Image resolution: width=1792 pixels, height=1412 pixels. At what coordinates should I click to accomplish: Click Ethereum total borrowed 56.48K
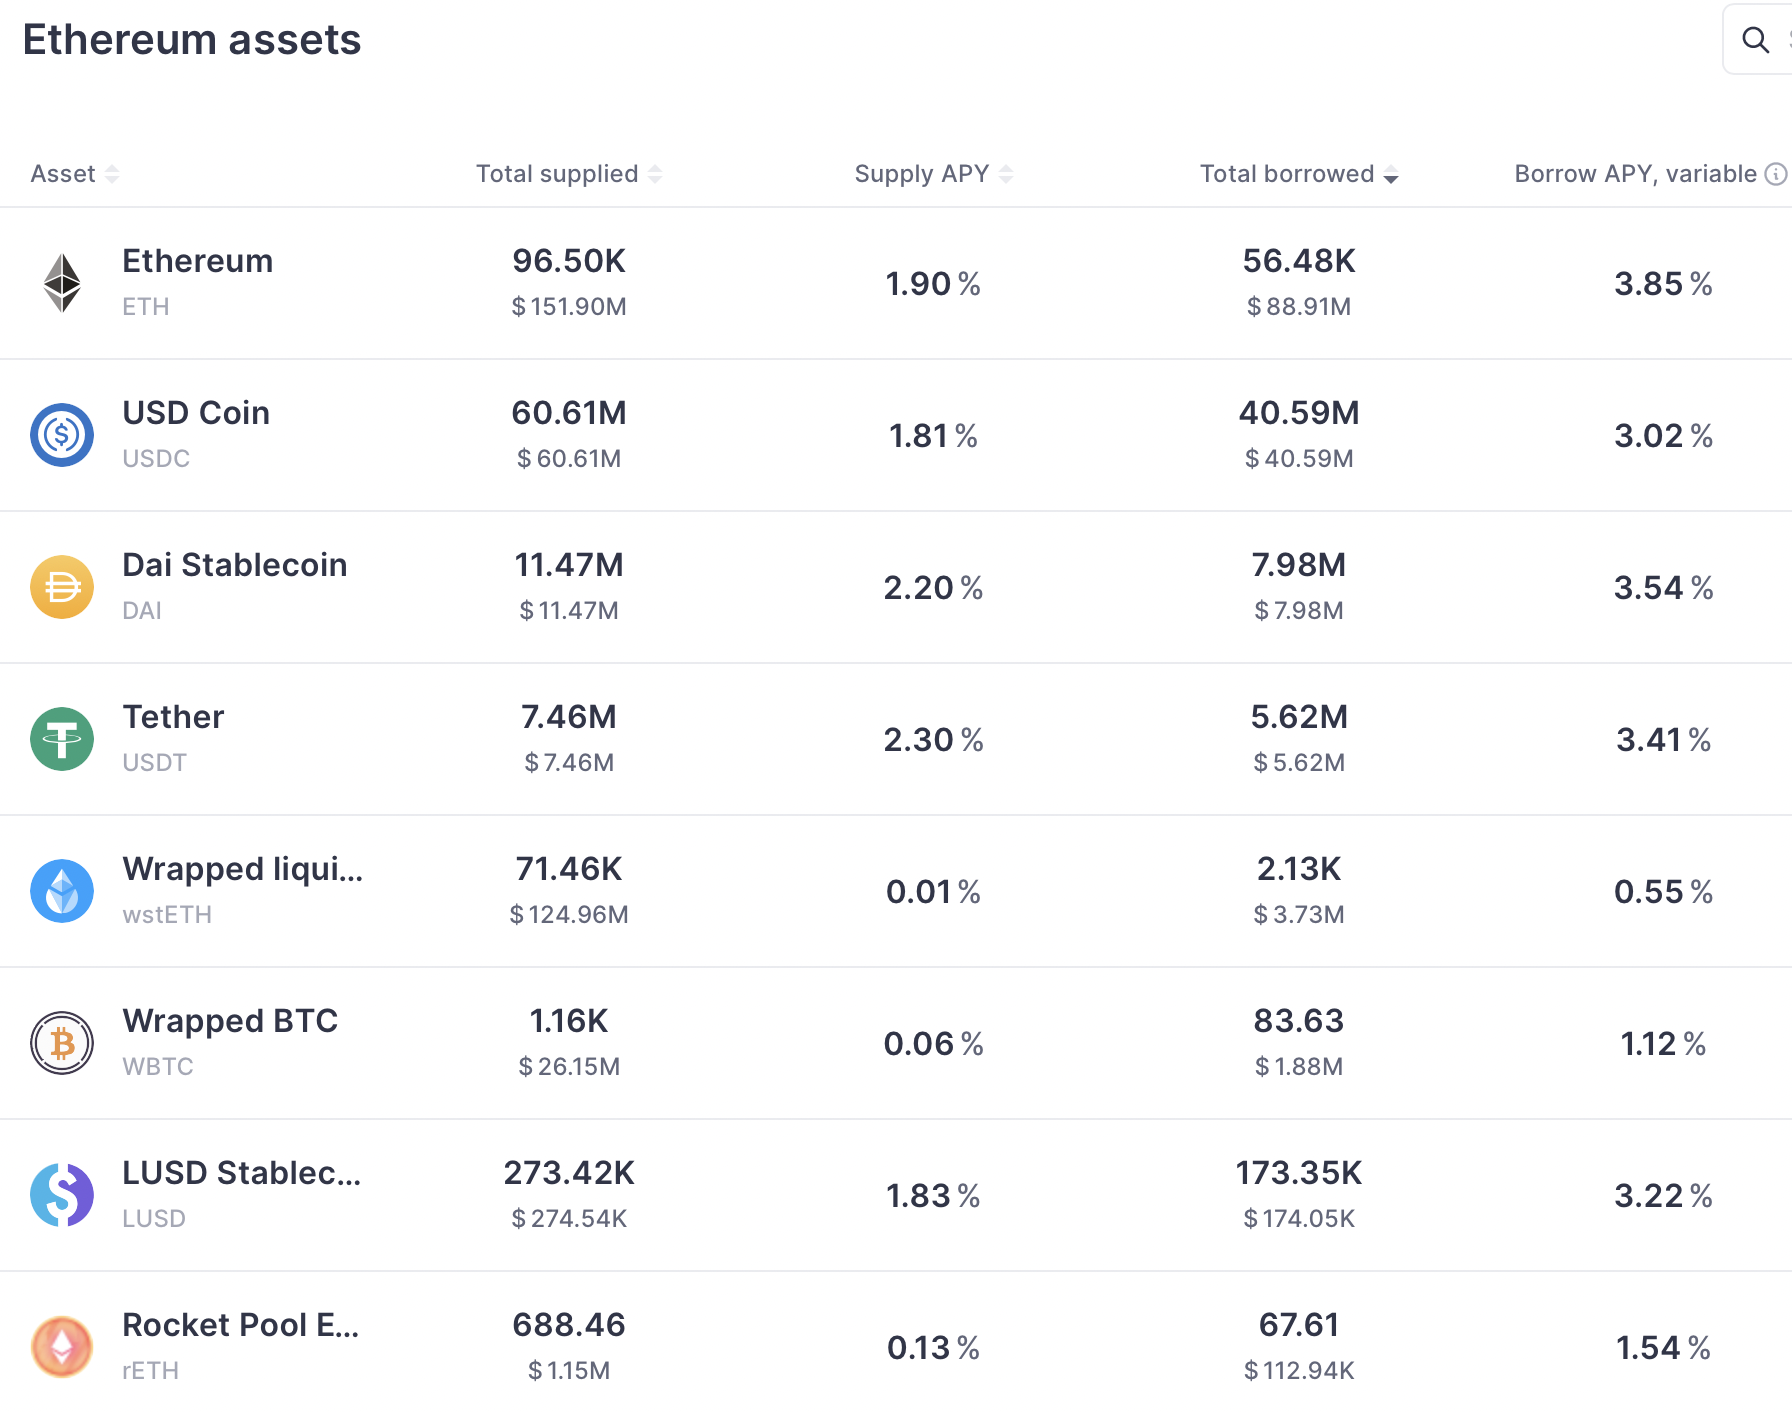click(1299, 261)
